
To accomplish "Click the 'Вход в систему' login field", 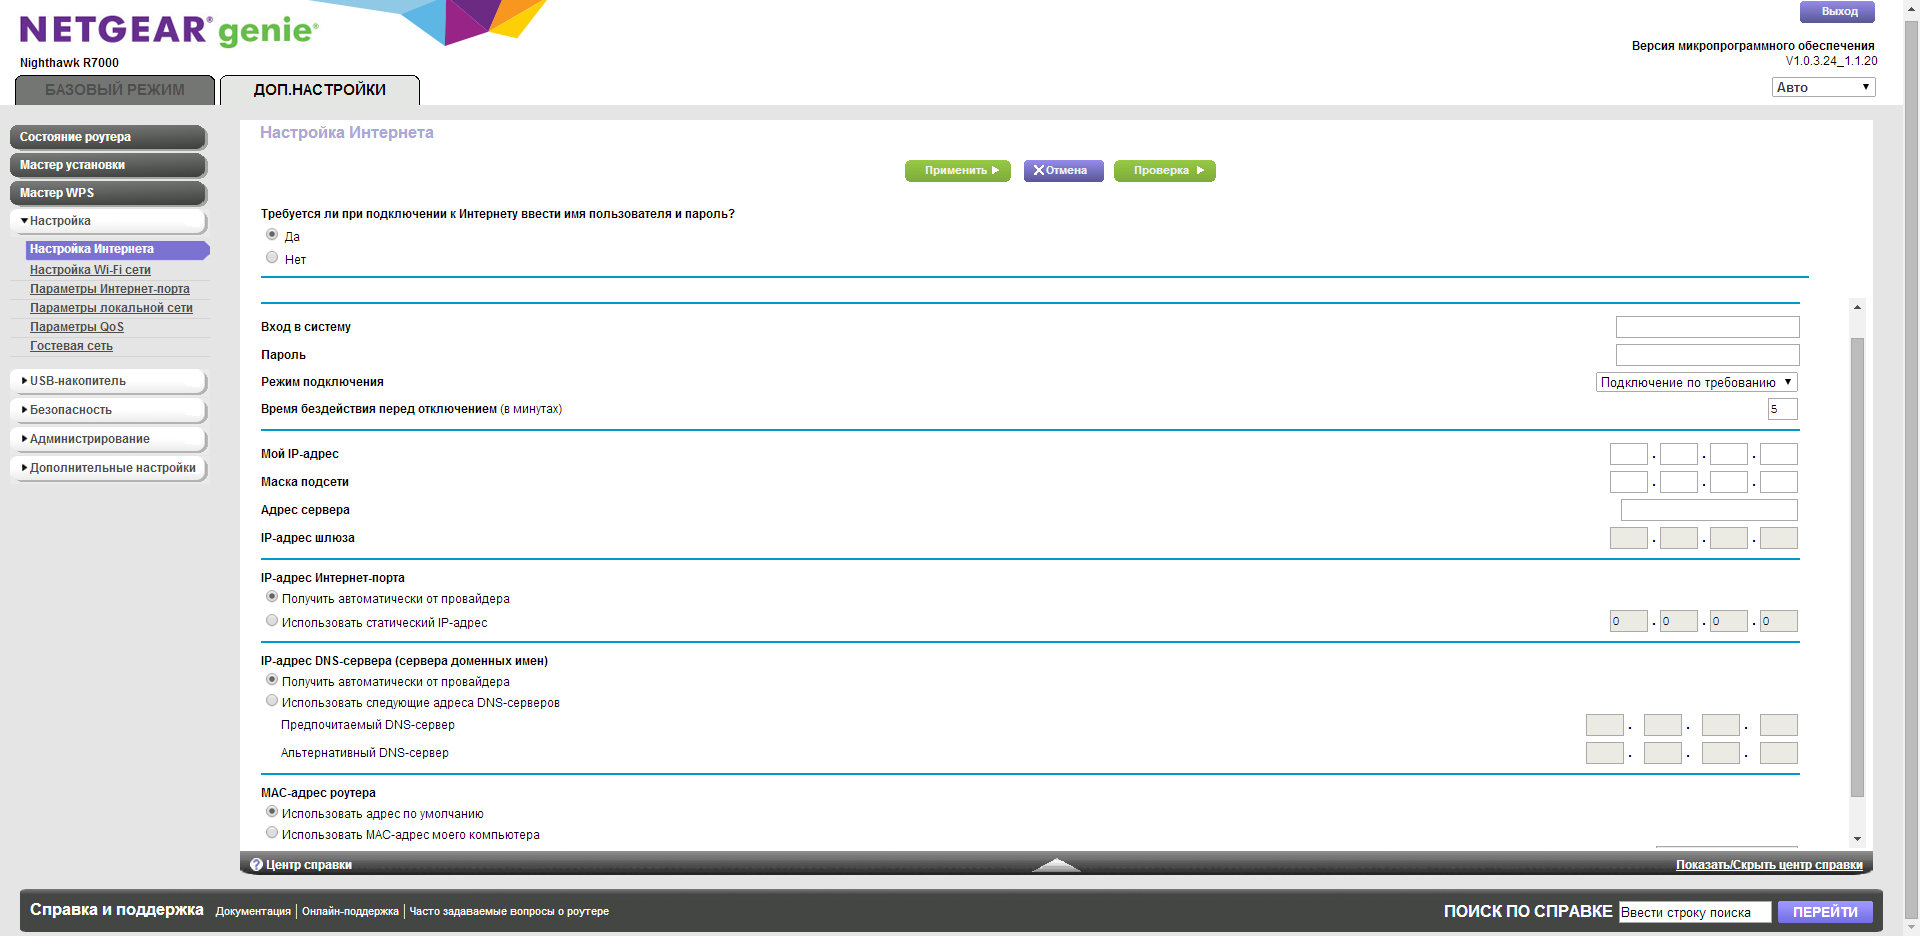I will point(1707,327).
